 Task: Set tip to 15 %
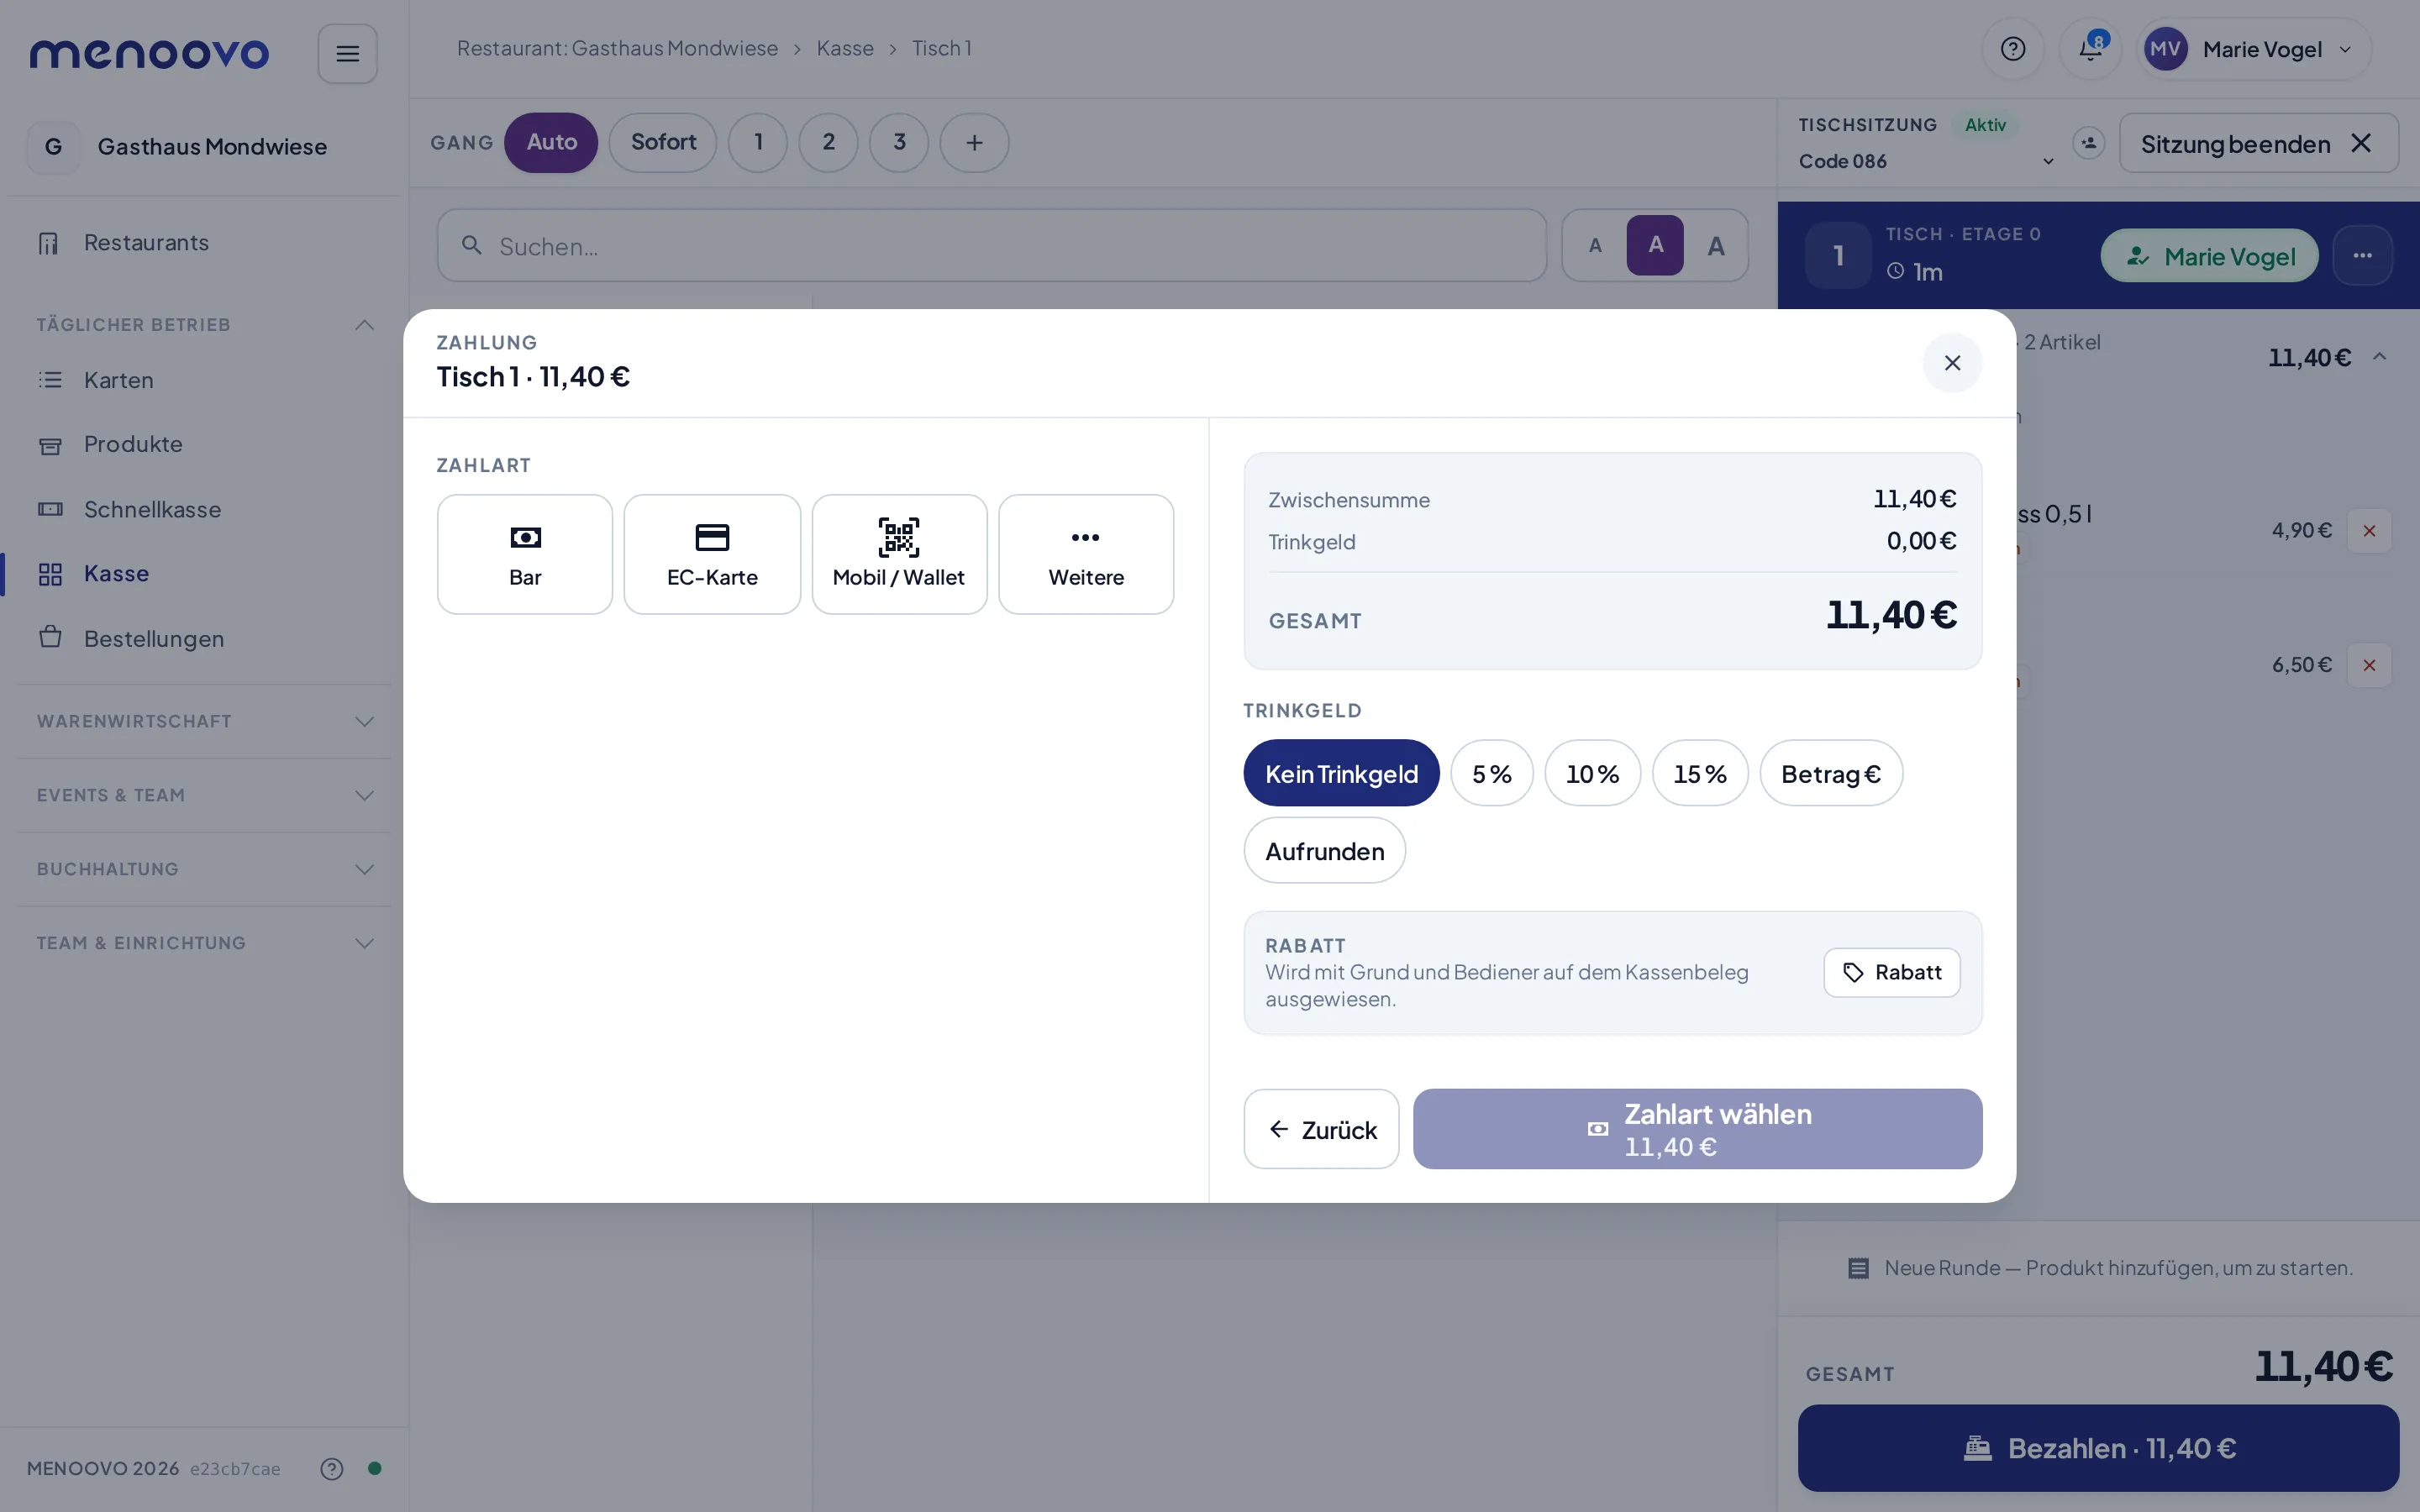tap(1700, 773)
